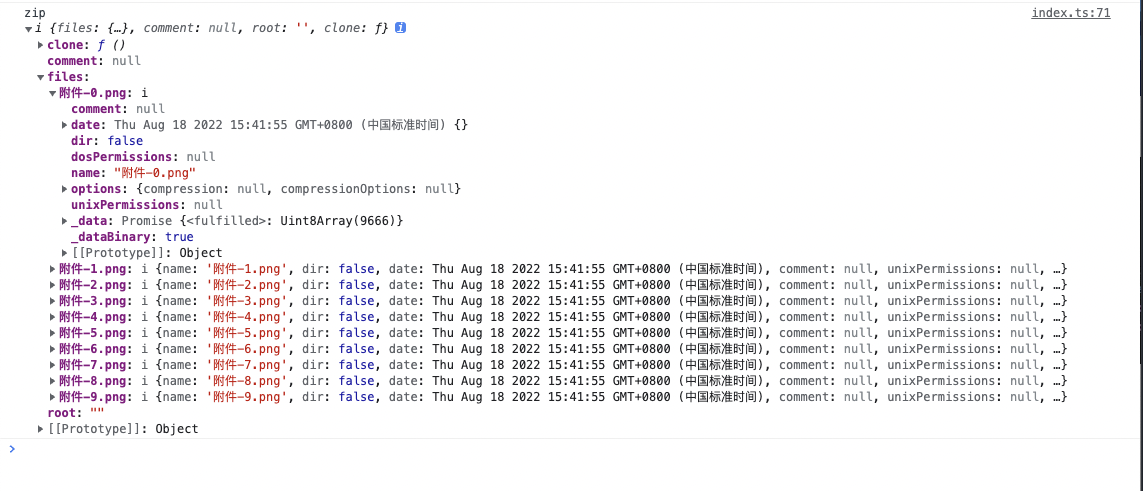Expand [[Prototype]] under 附件-0.png
The height and width of the screenshot is (491, 1143).
tap(64, 253)
